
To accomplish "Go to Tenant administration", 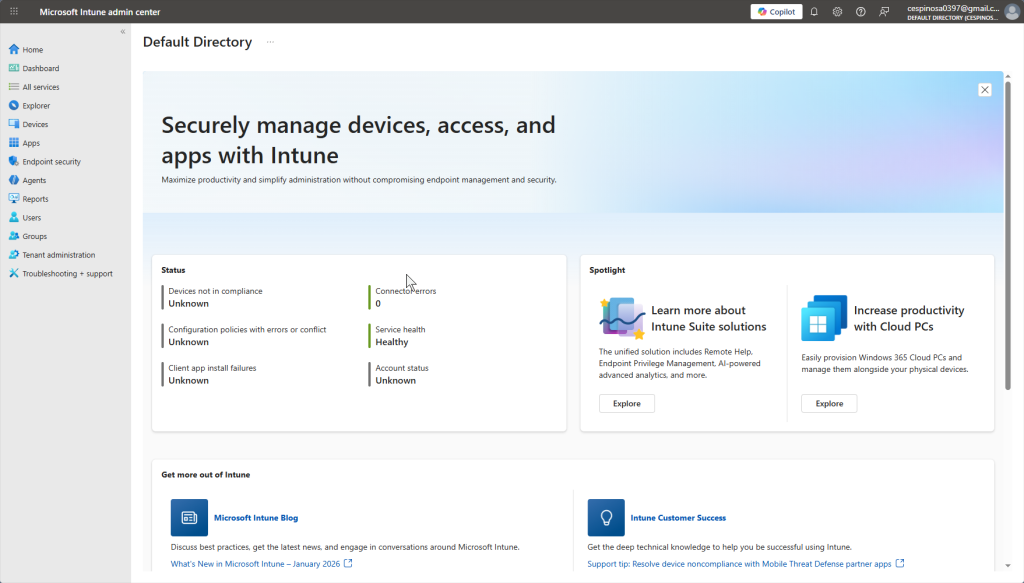I will [58, 255].
